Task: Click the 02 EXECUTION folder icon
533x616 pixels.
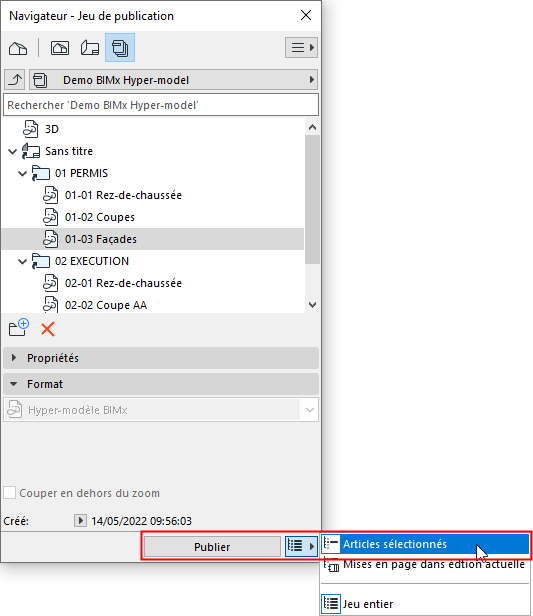Action: tap(41, 261)
